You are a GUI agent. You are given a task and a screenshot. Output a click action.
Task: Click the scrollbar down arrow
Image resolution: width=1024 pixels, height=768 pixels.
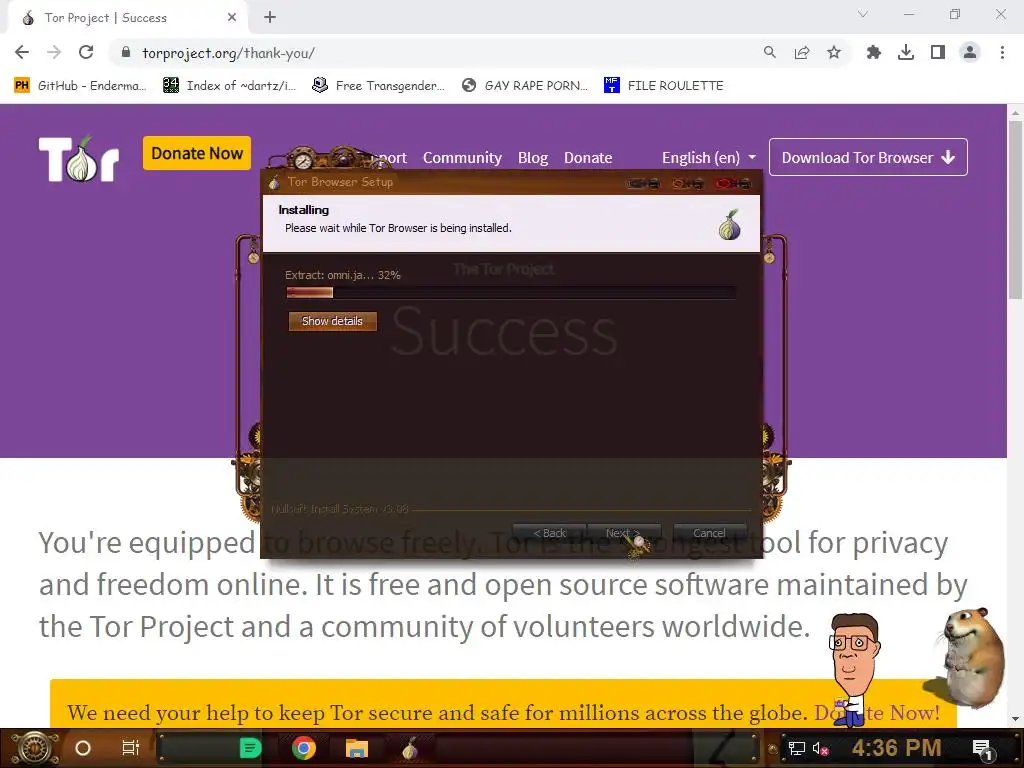[1015, 719]
